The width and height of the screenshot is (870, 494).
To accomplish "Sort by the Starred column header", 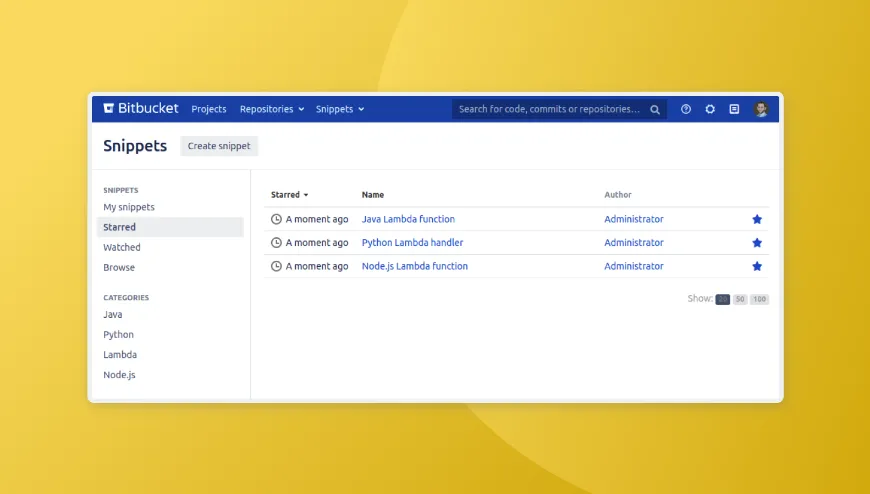I will [289, 195].
